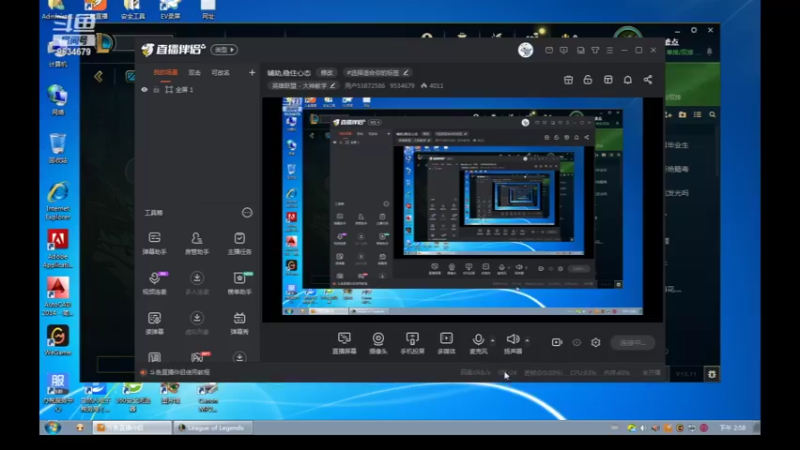
Task: Click the round eye icon beside the record button
Action: pos(577,342)
